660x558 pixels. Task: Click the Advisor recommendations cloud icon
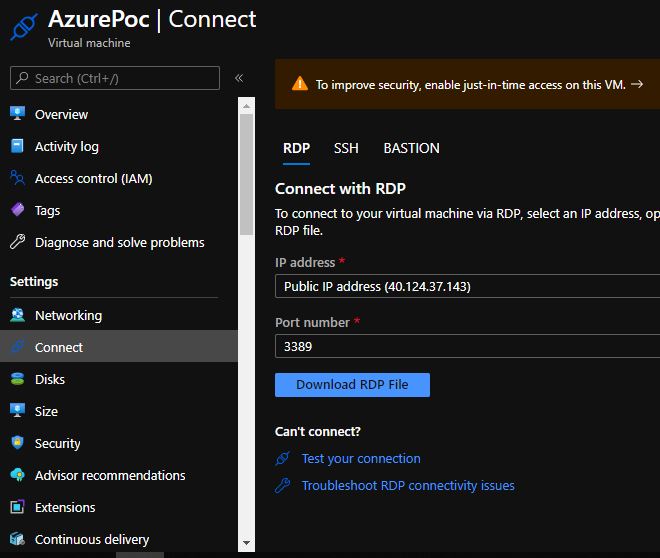(17, 475)
